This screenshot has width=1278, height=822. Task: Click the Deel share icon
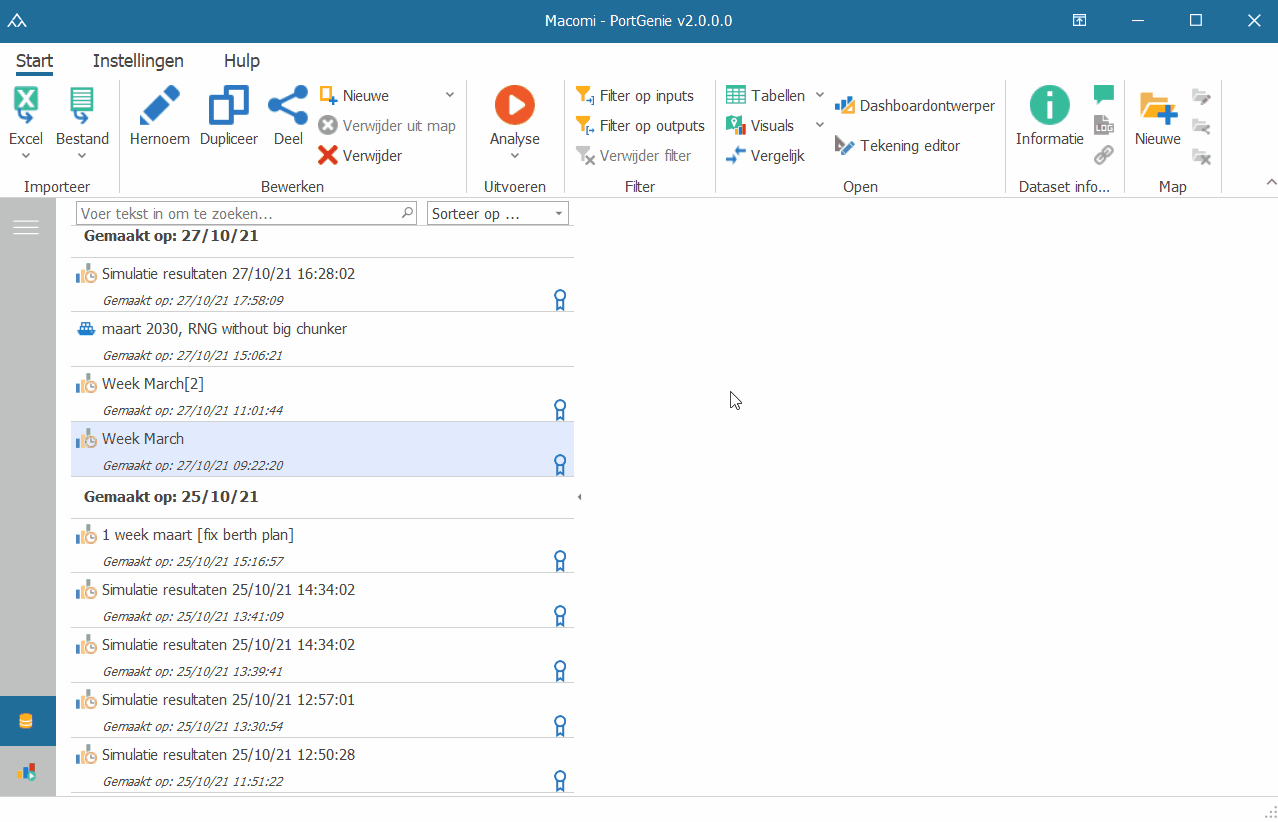click(x=288, y=106)
